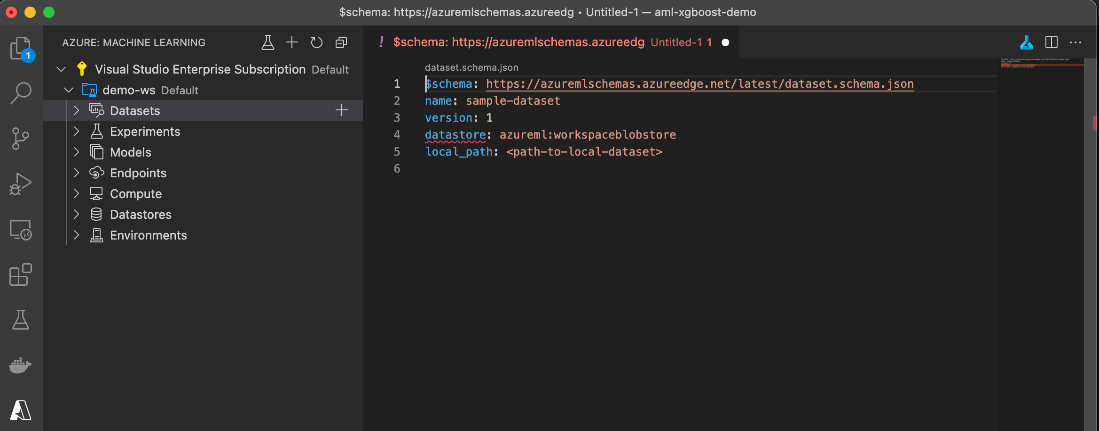Click the flask icon in Machine Learning header
This screenshot has height=431, width=1099.
[267, 43]
